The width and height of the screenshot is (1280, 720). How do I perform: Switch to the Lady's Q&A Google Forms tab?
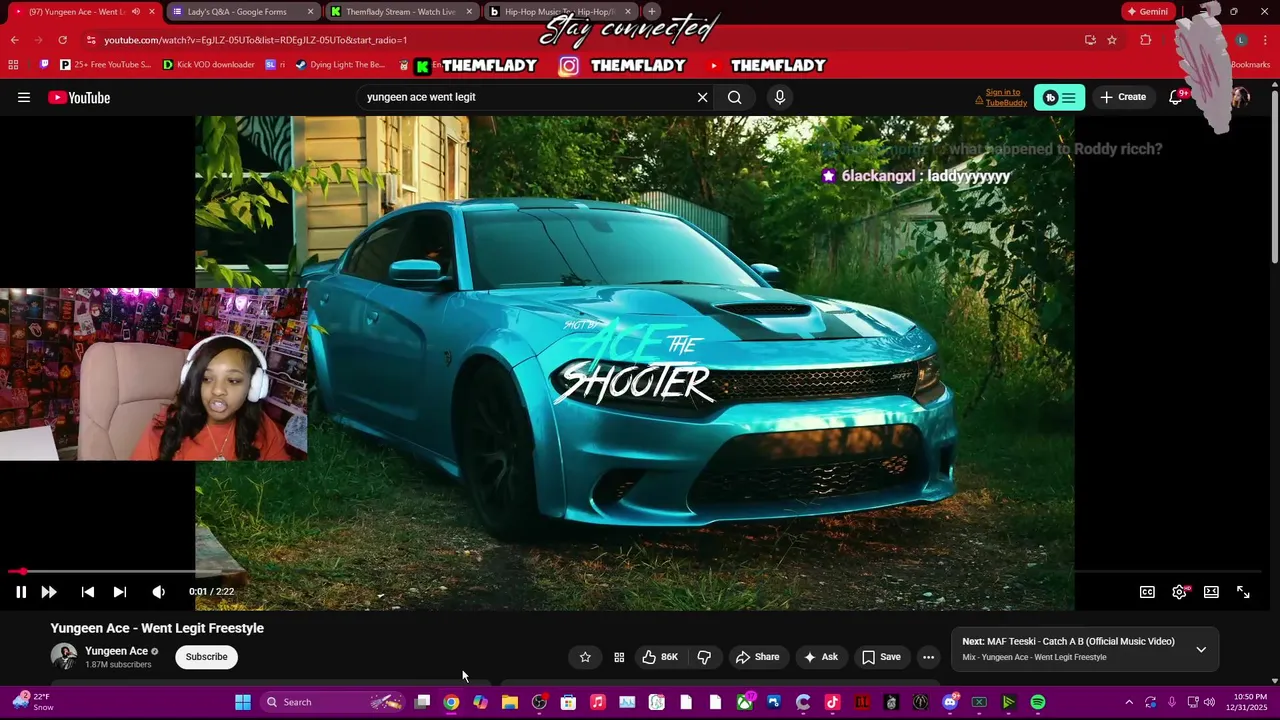(241, 12)
